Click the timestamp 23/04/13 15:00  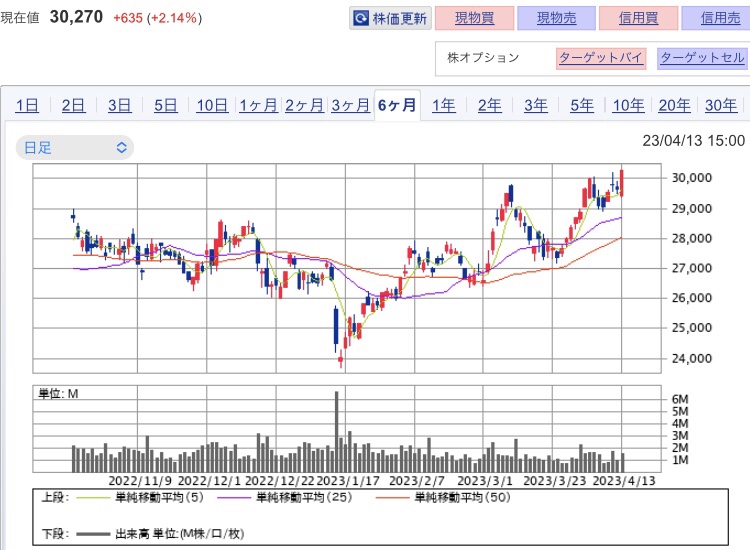(x=694, y=141)
